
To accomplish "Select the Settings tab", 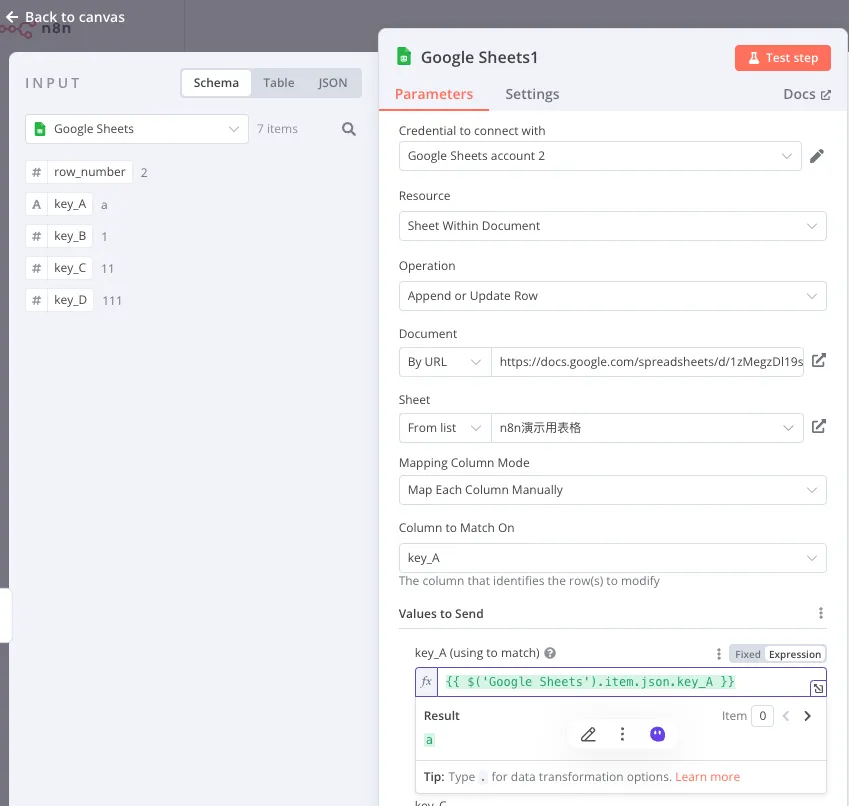I will [532, 94].
